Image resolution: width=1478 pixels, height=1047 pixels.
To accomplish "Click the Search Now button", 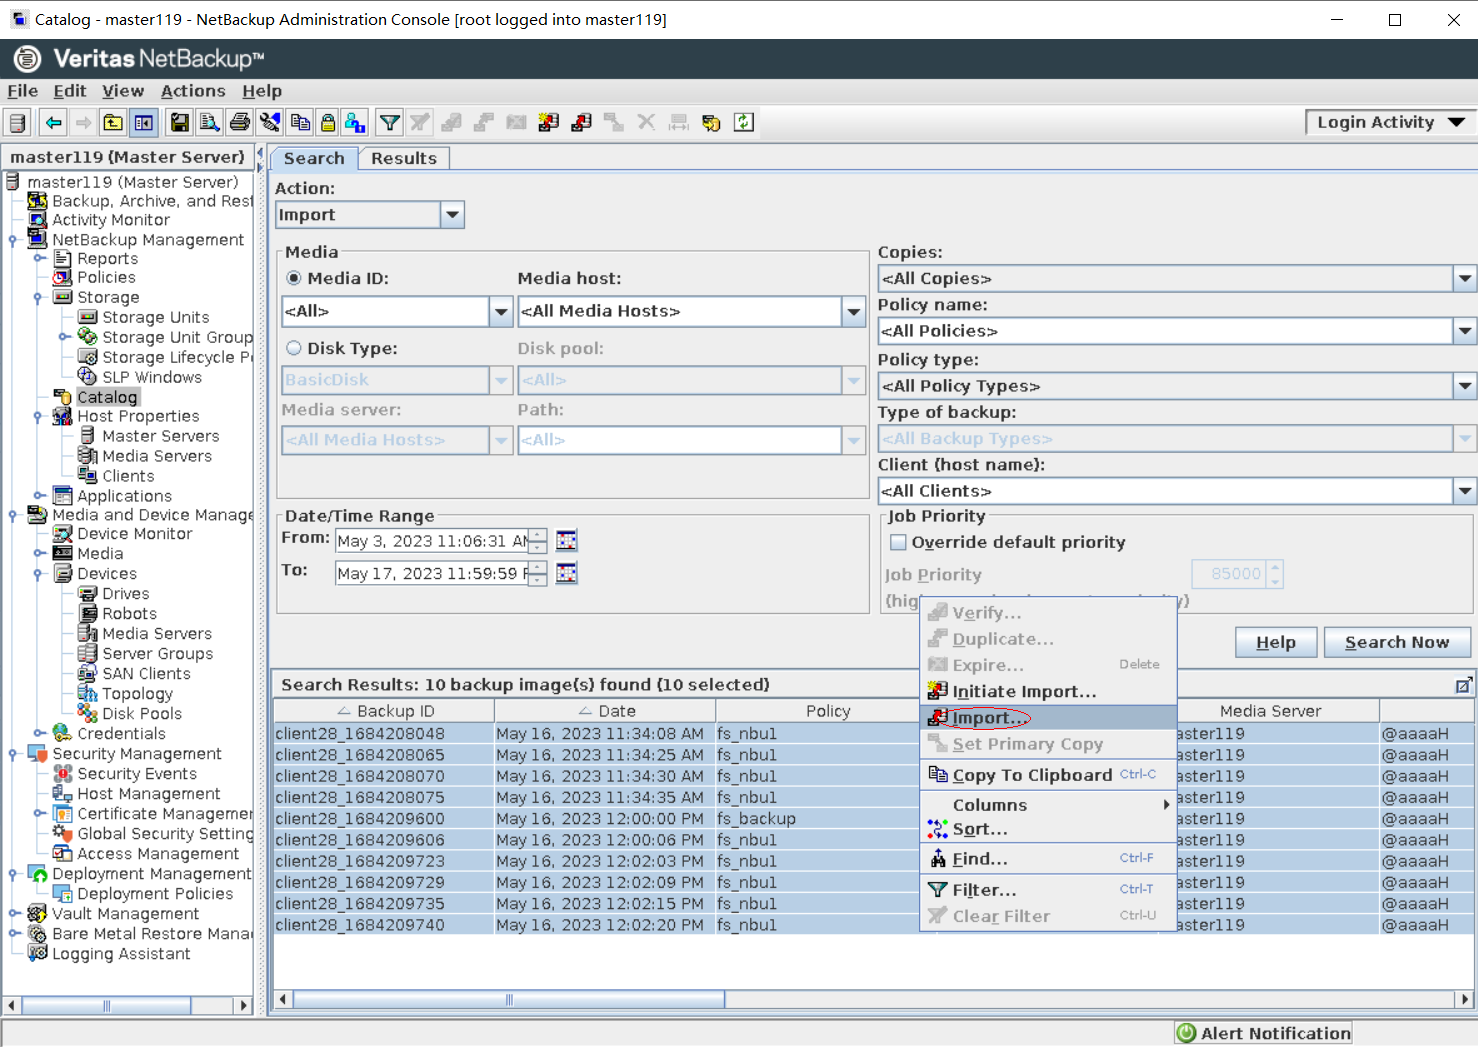I will pyautogui.click(x=1396, y=642).
